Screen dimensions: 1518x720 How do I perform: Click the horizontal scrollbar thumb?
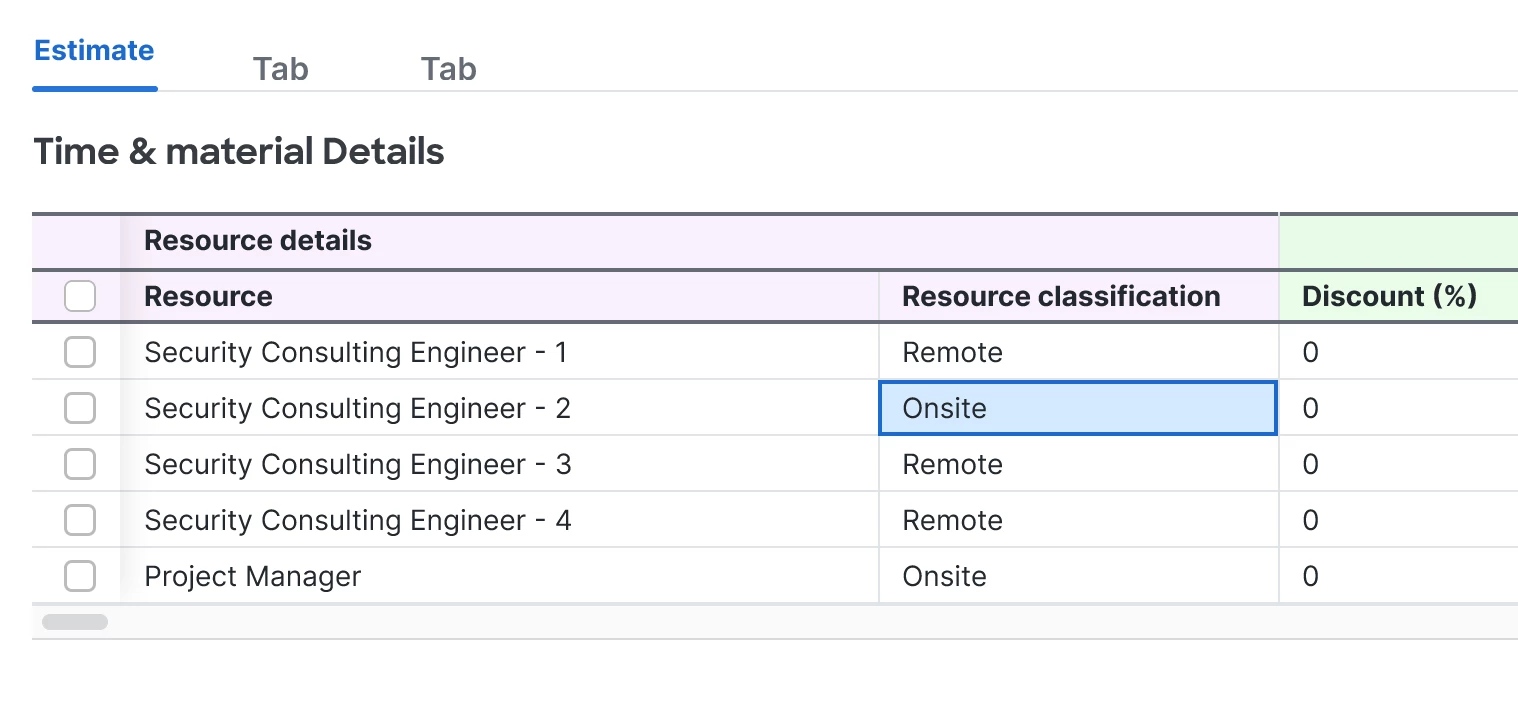tap(75, 622)
